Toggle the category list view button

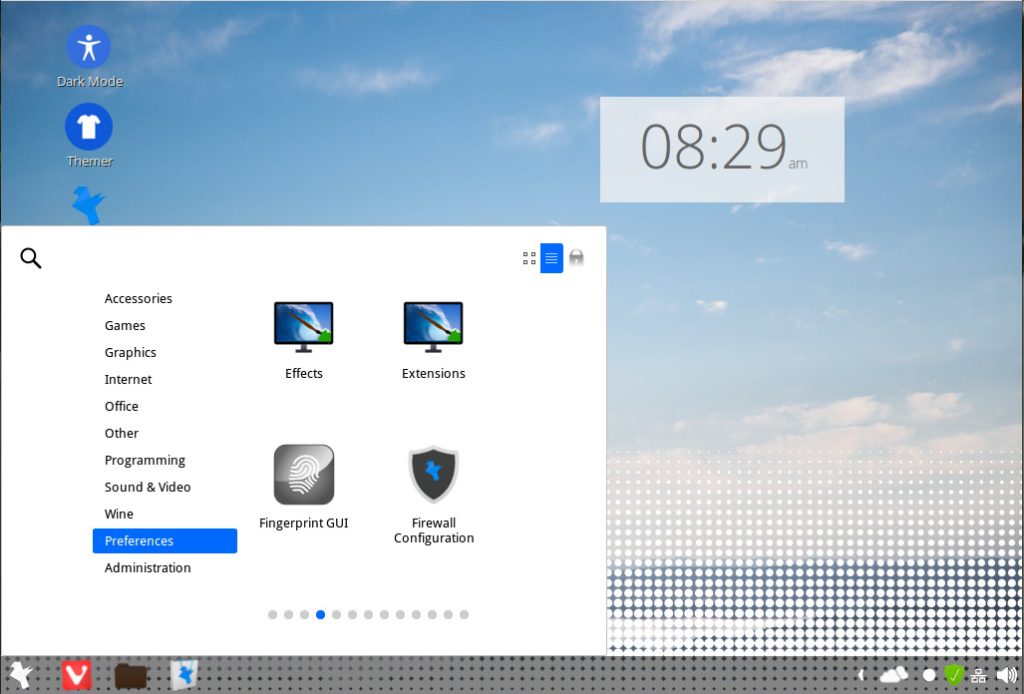pyautogui.click(x=552, y=258)
